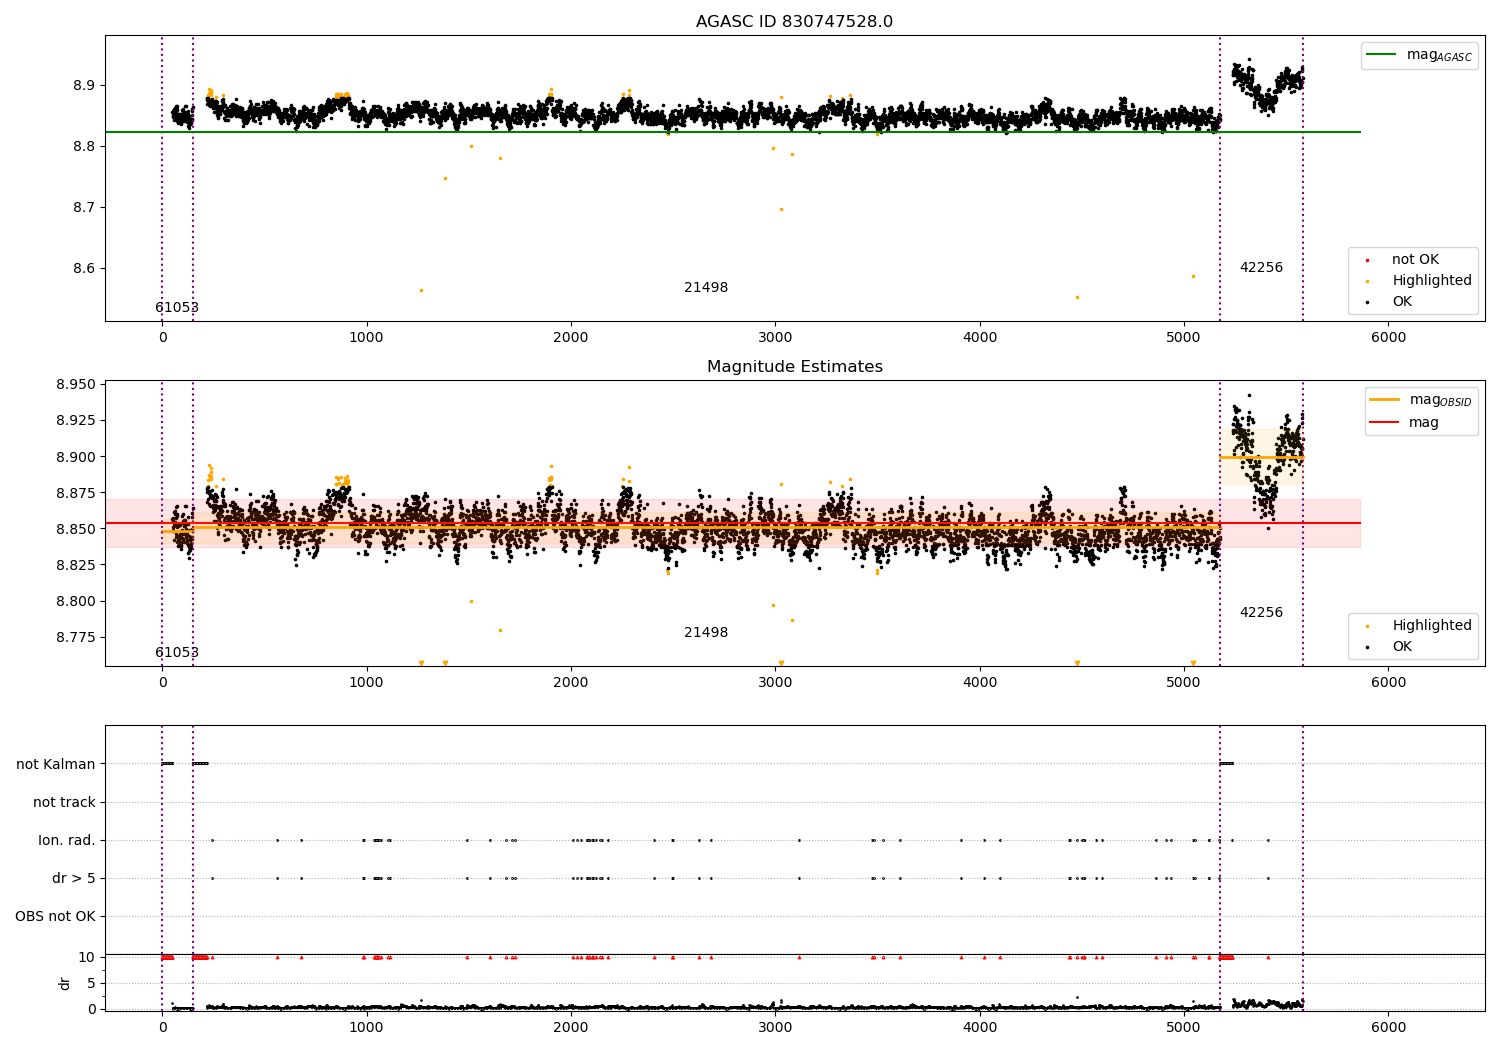This screenshot has width=1500, height=1050.
Task: Click OBSID label 21498 in top plot
Action: tap(706, 288)
